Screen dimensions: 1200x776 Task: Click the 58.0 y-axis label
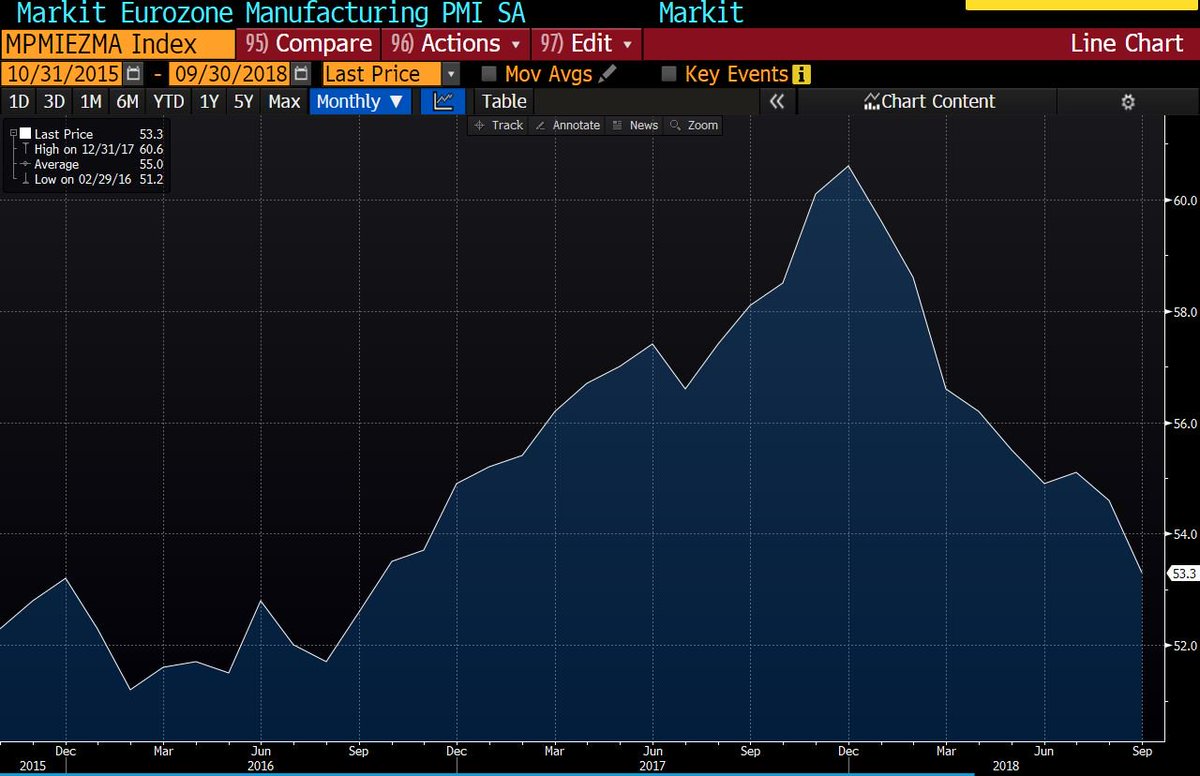1184,312
